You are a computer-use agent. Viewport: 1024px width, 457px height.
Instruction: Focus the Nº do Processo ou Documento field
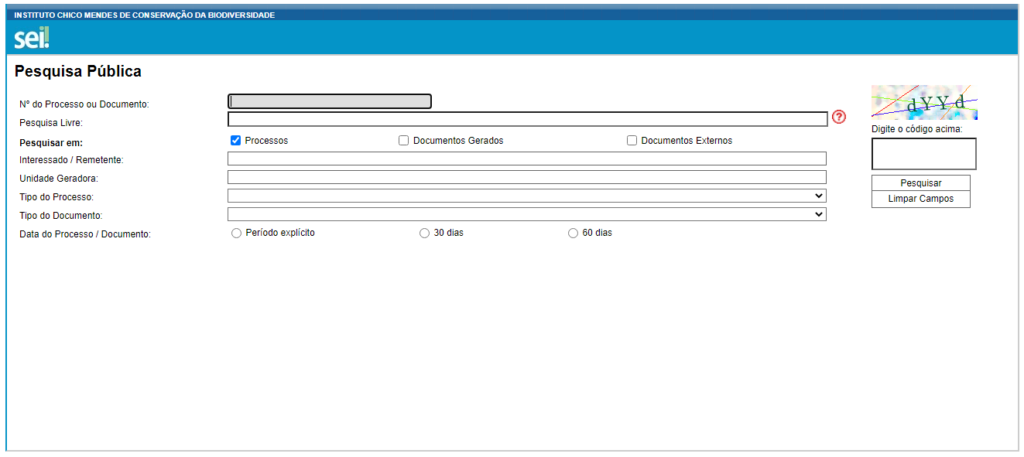(329, 101)
